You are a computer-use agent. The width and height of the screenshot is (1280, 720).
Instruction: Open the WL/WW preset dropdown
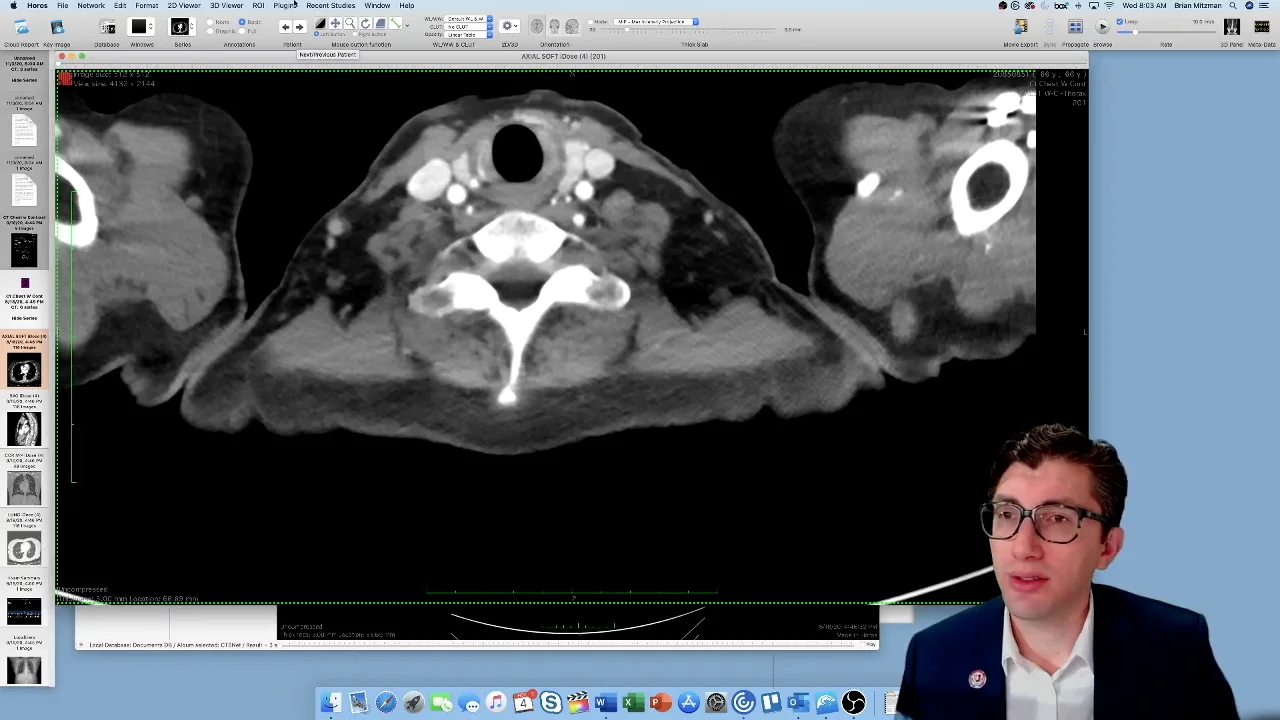coord(470,18)
